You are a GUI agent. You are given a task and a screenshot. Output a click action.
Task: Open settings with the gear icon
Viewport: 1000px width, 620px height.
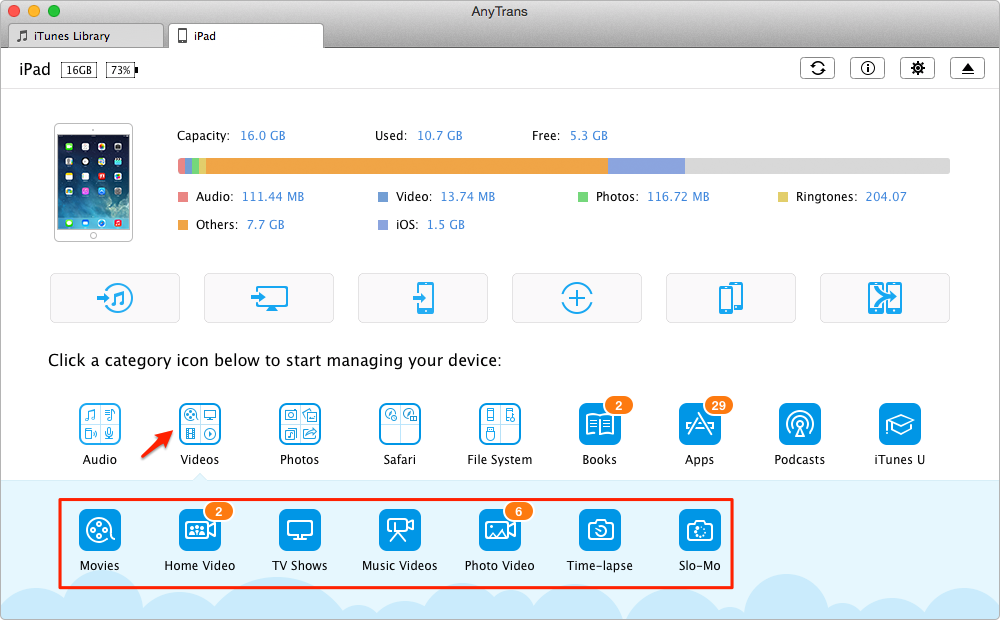917,68
